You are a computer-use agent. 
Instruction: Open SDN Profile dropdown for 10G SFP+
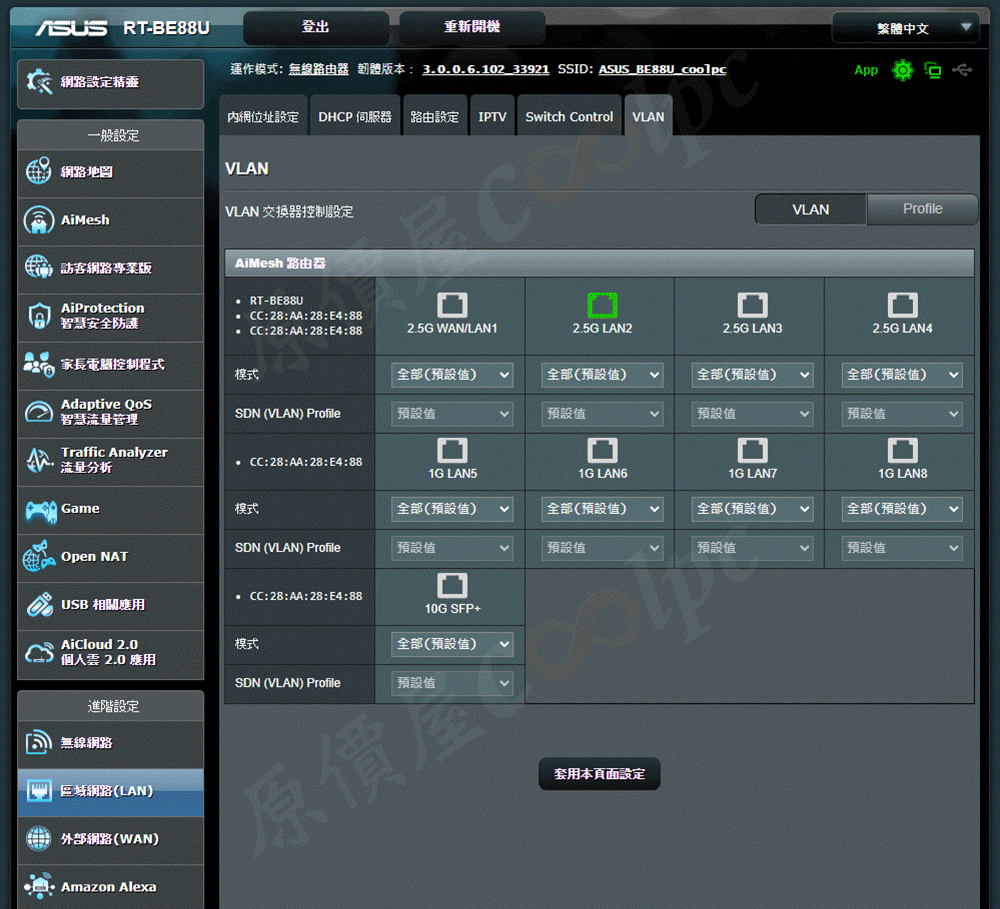[452, 683]
